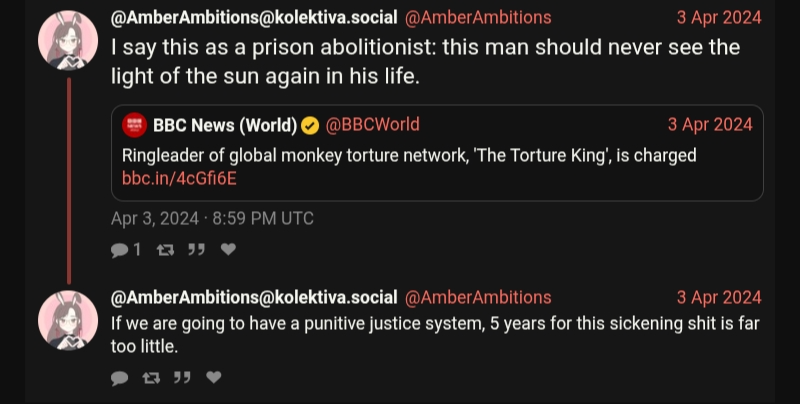Click first post's 3 Apr 2024 date
Image resolution: width=800 pixels, height=404 pixels.
tap(718, 18)
